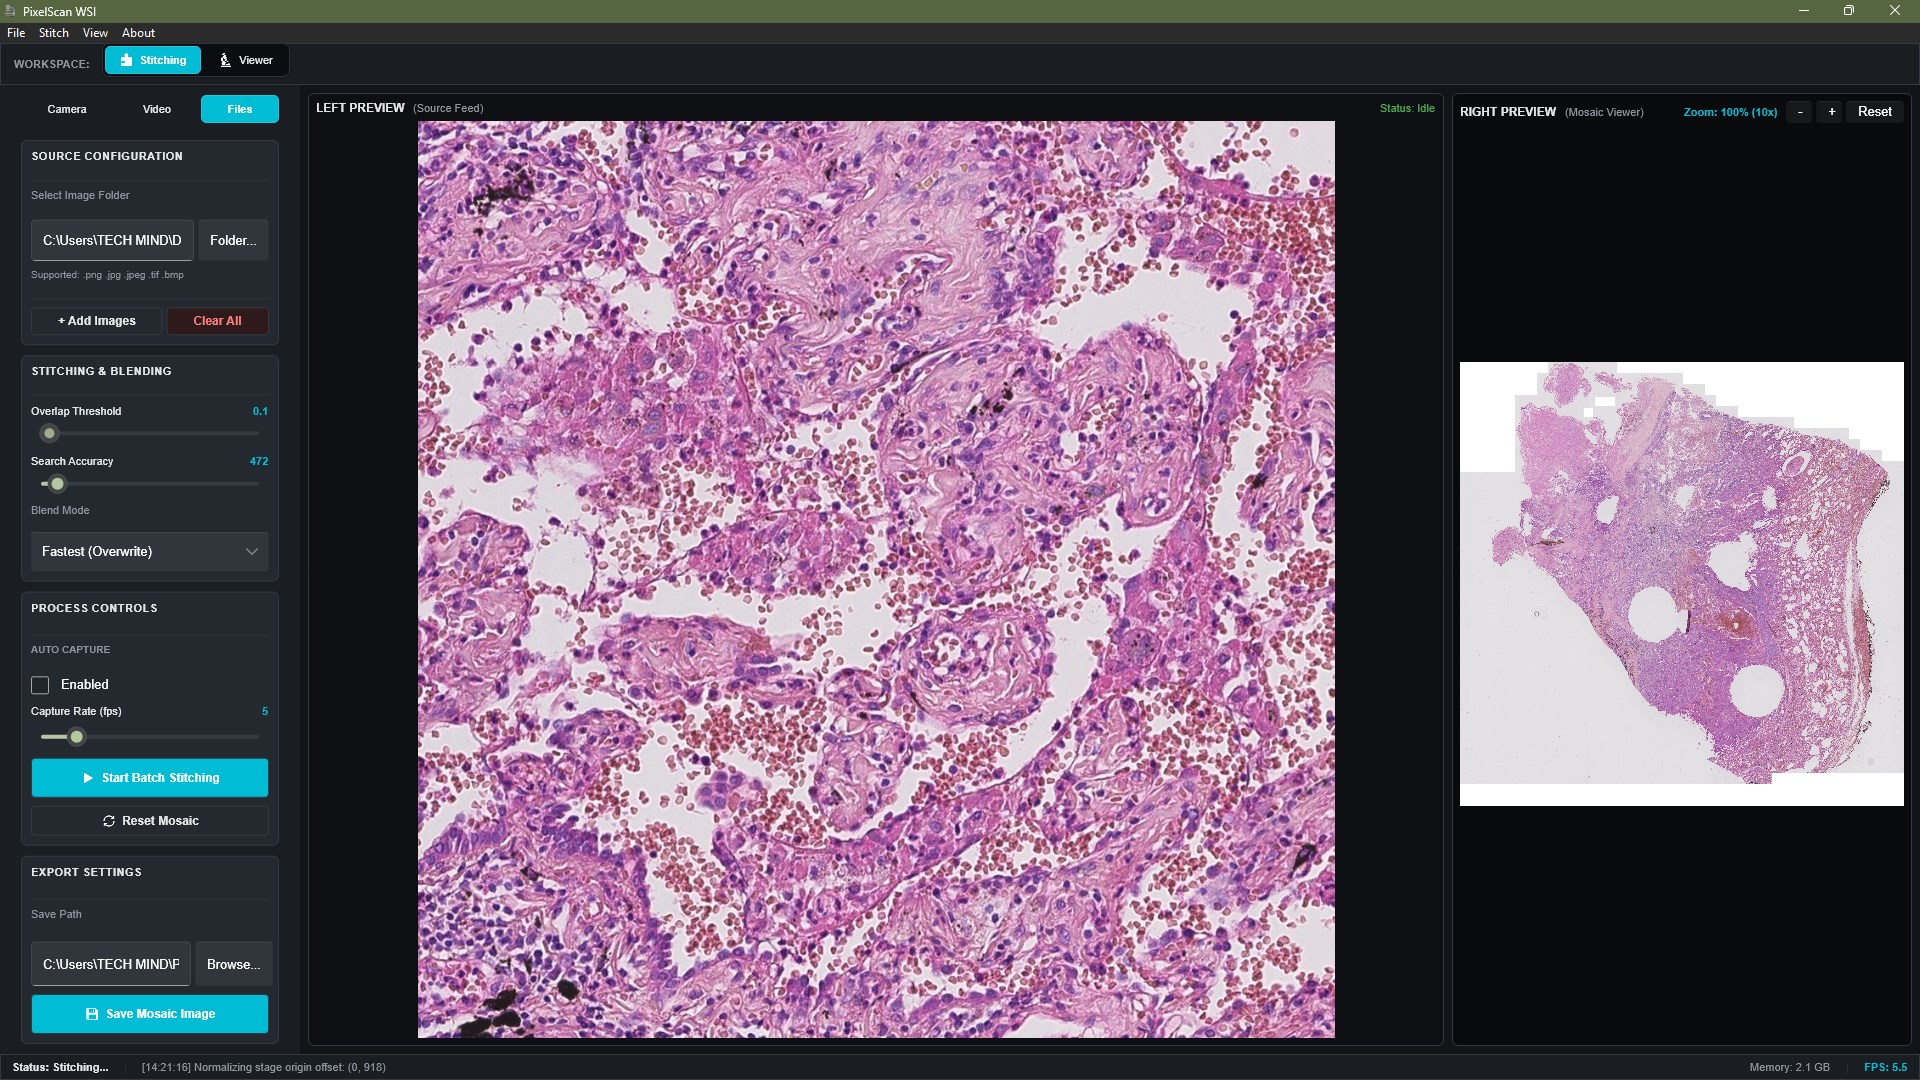Click the Clear All button
Screen dimensions: 1920x1080
217,321
